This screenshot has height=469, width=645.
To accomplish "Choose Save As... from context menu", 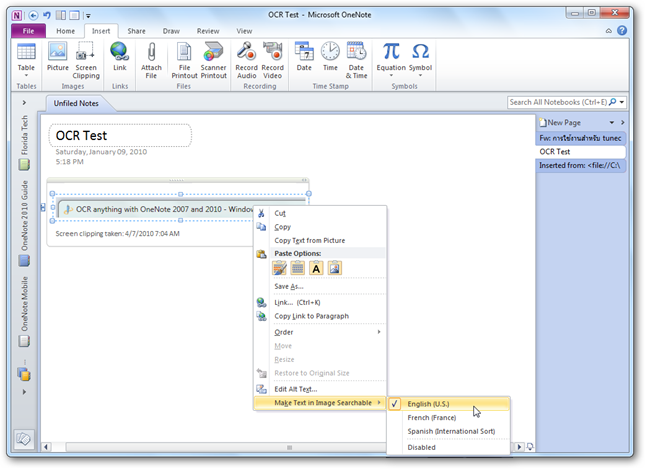I will (320, 286).
